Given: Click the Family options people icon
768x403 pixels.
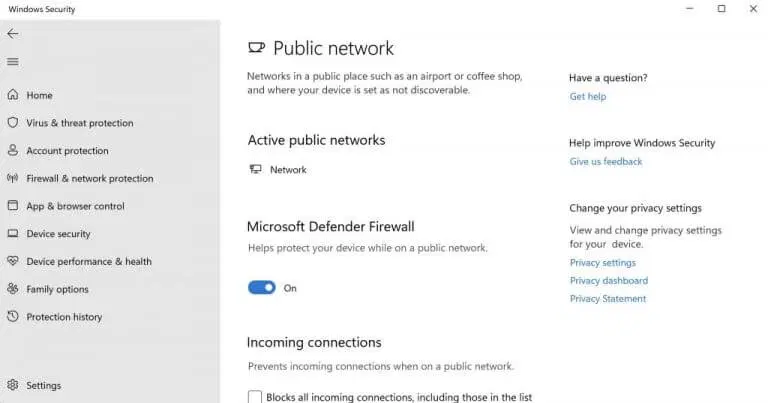Looking at the screenshot, I should point(13,288).
